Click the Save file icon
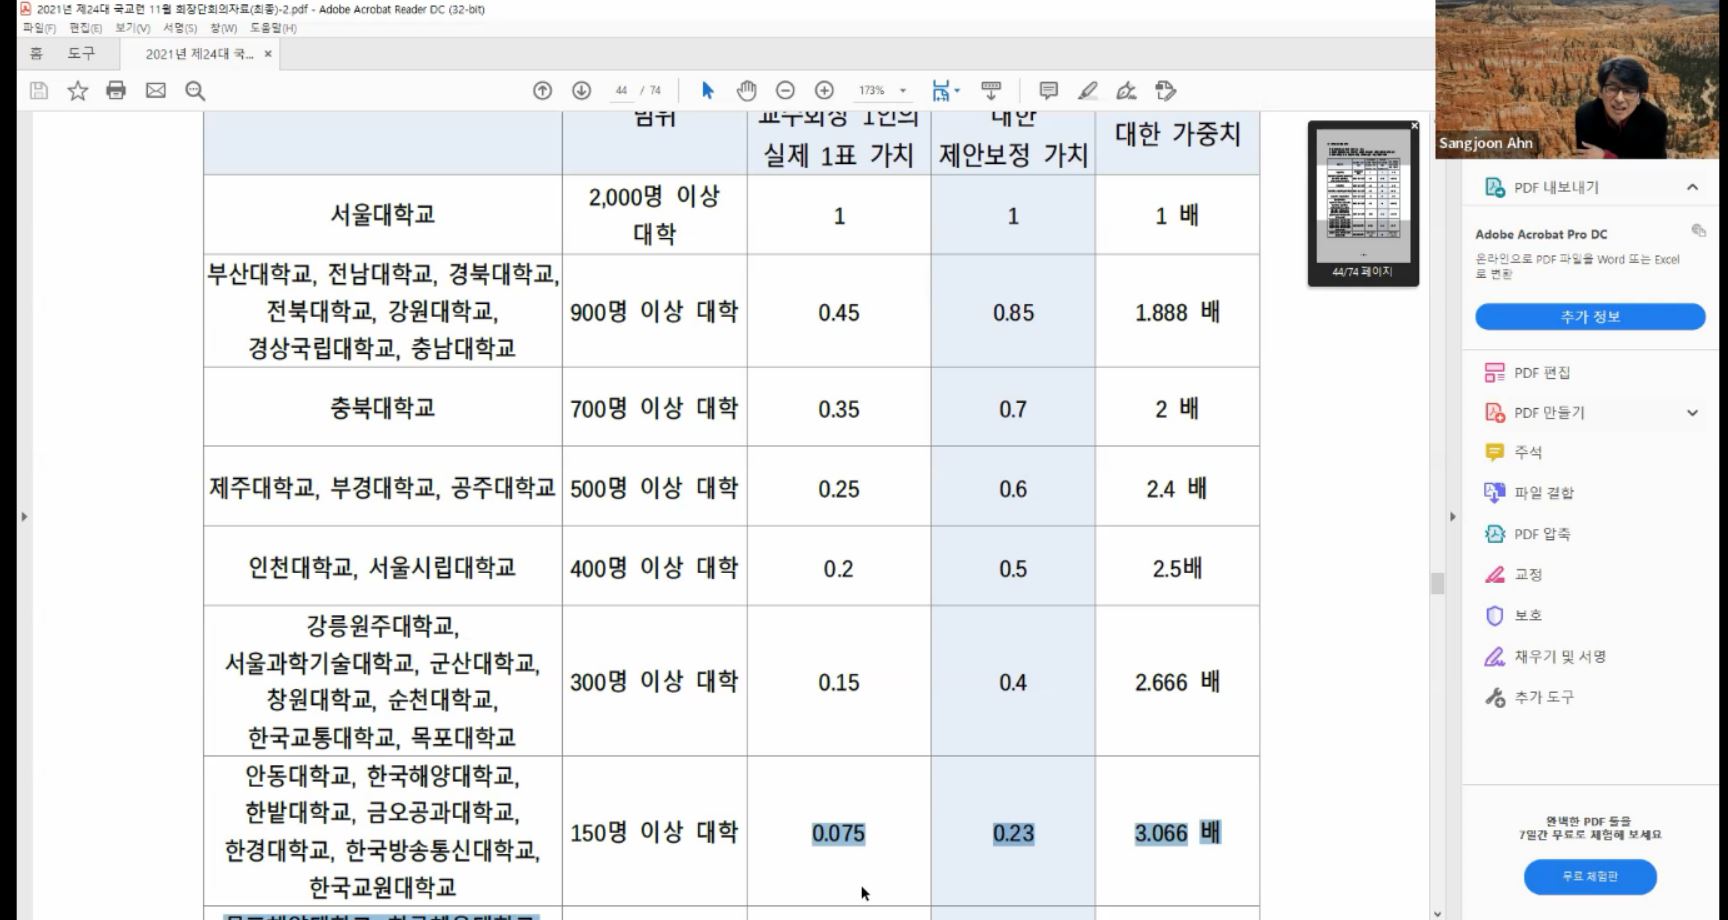The height and width of the screenshot is (920, 1728). tap(39, 91)
